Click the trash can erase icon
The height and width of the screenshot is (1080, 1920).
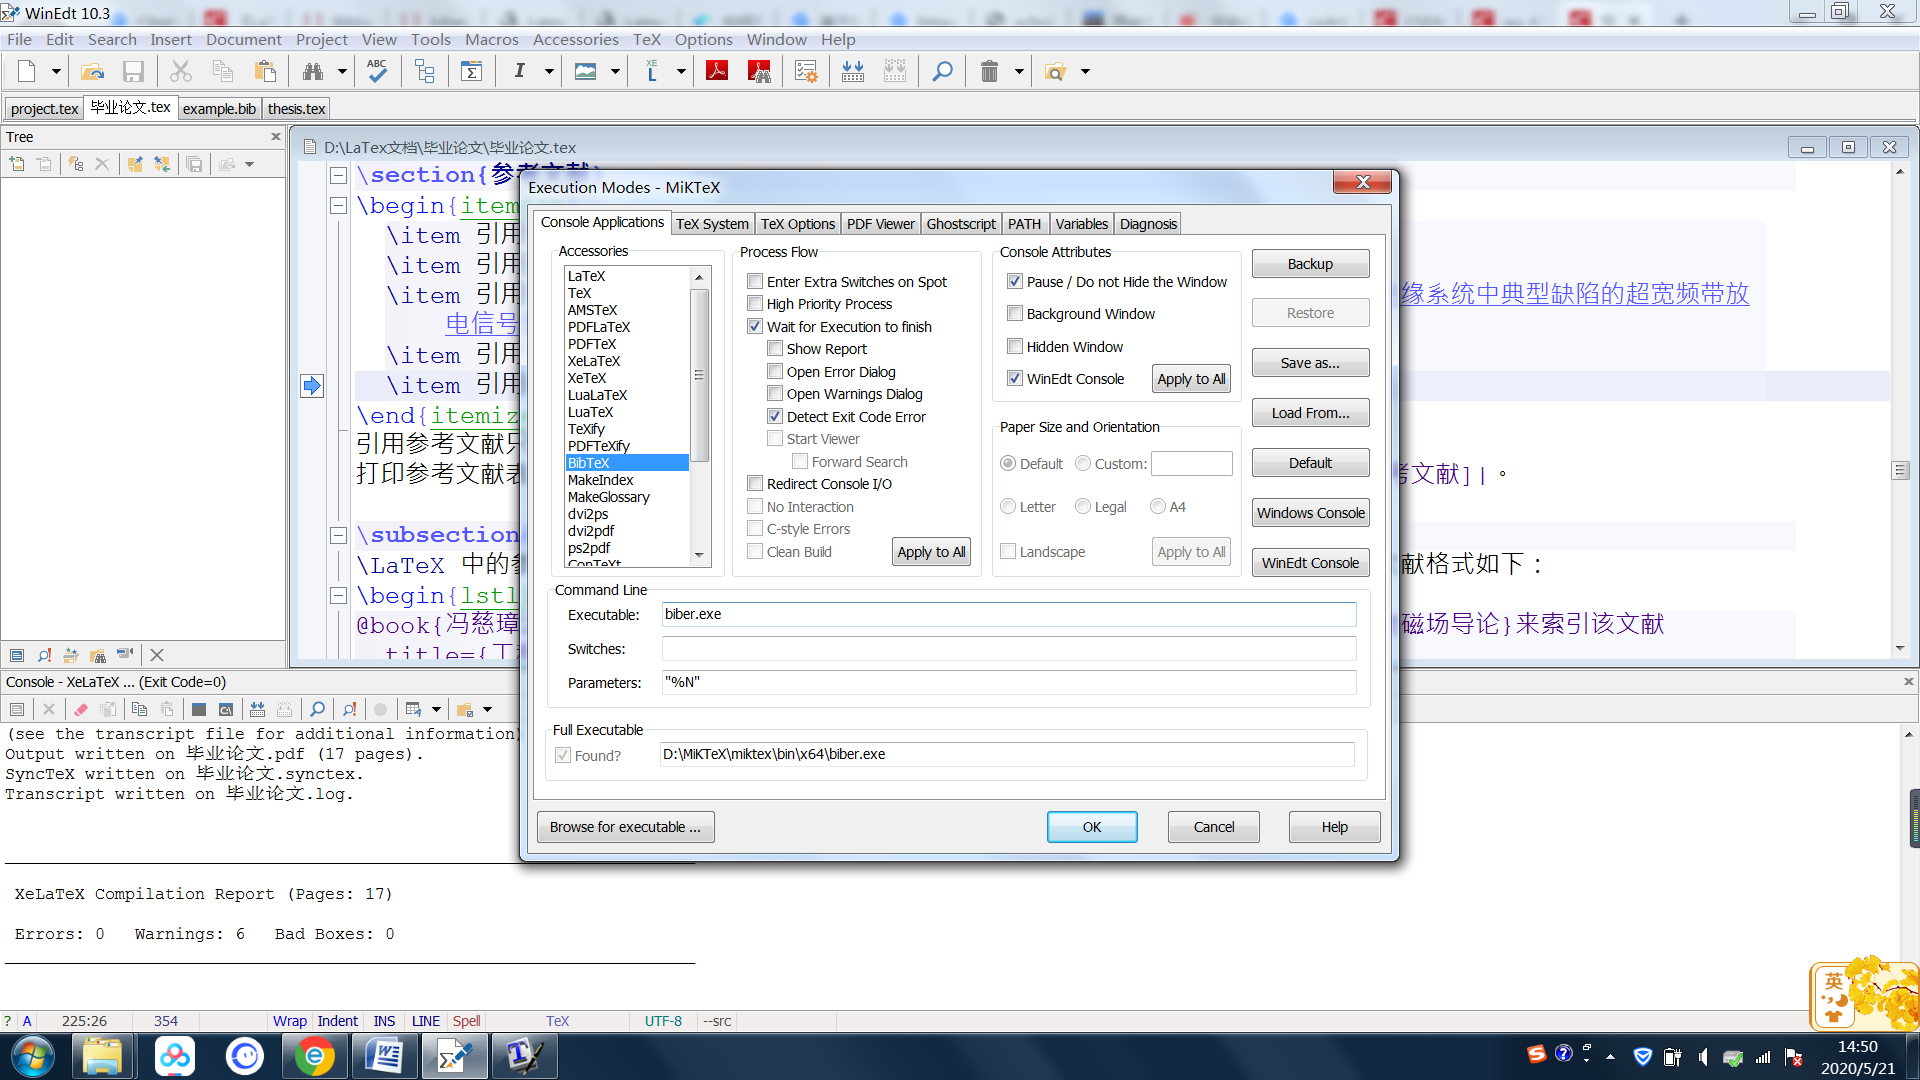pyautogui.click(x=989, y=71)
